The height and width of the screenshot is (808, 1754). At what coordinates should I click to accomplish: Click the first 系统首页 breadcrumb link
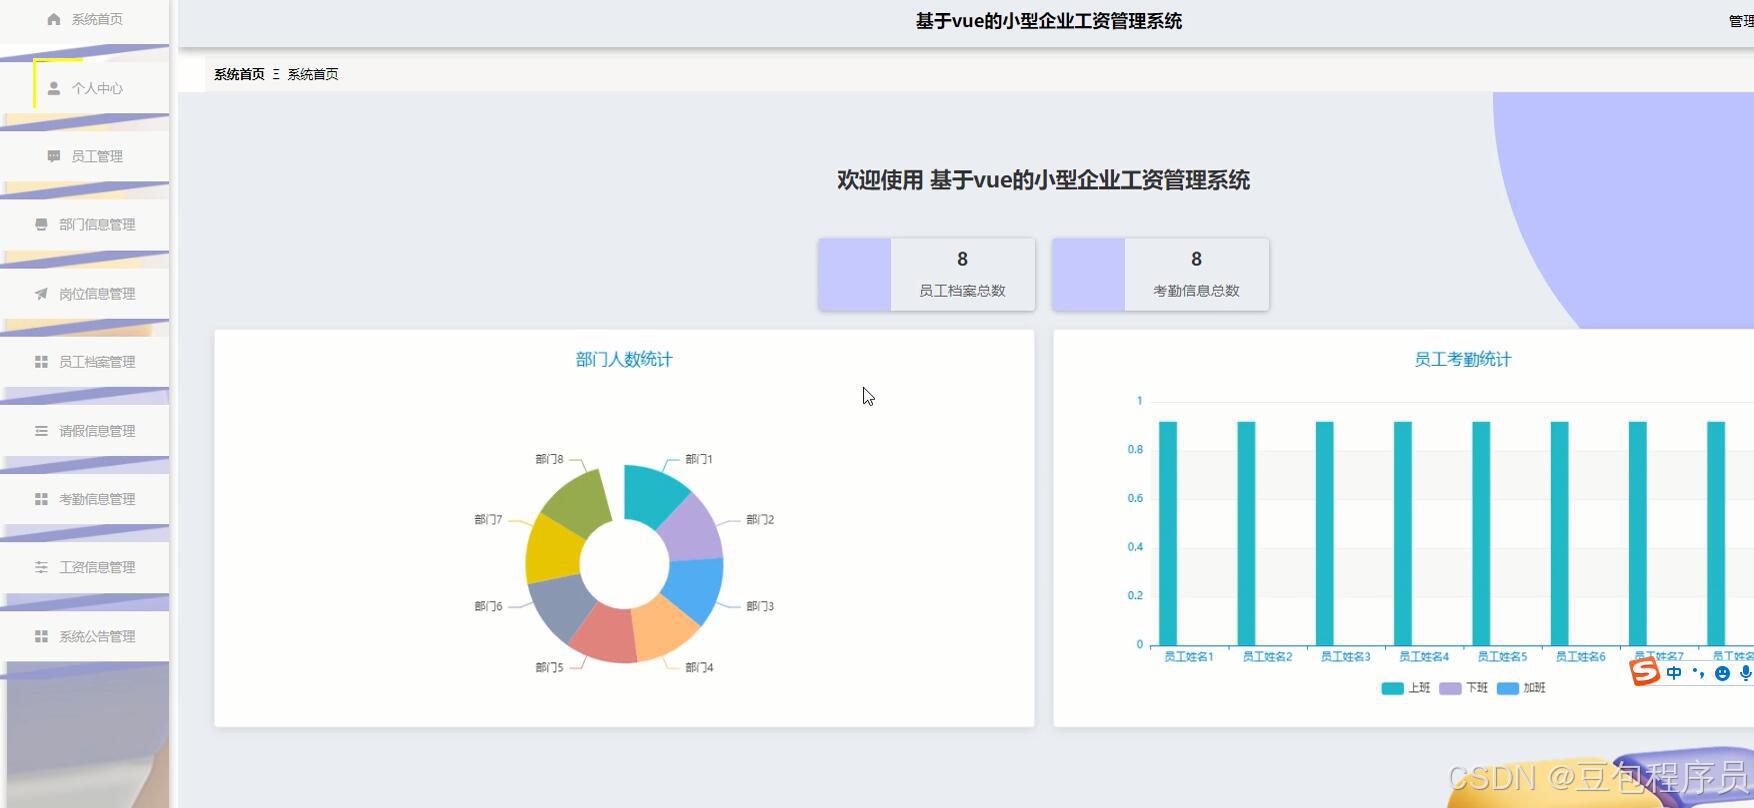(239, 74)
